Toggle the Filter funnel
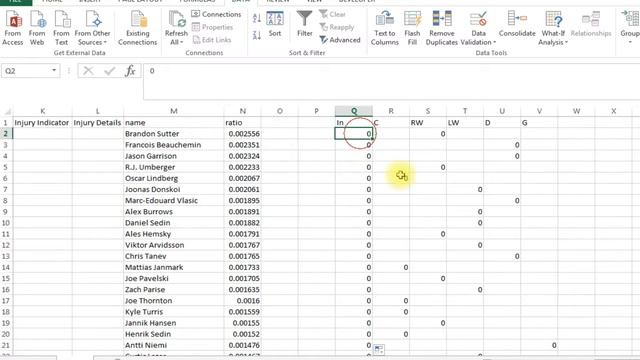 304,24
